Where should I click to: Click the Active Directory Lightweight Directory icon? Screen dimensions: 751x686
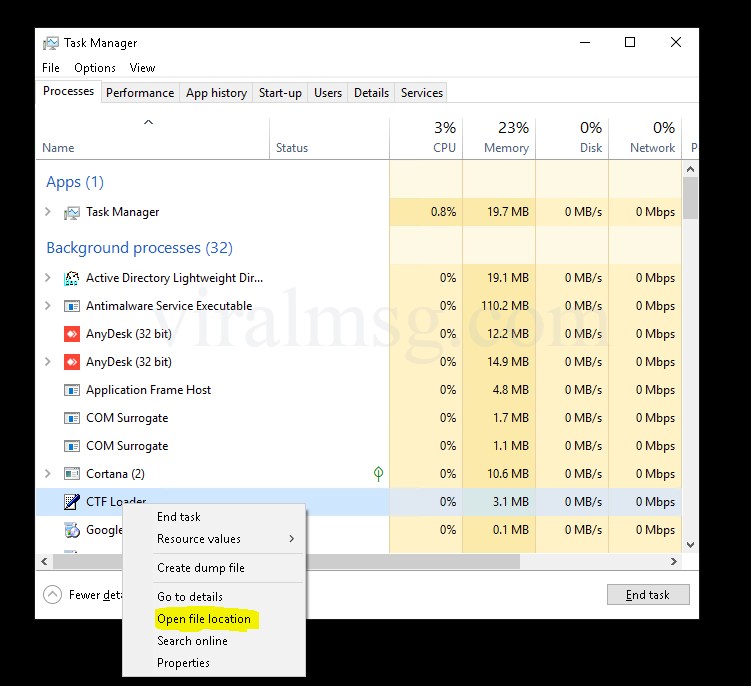coord(72,278)
